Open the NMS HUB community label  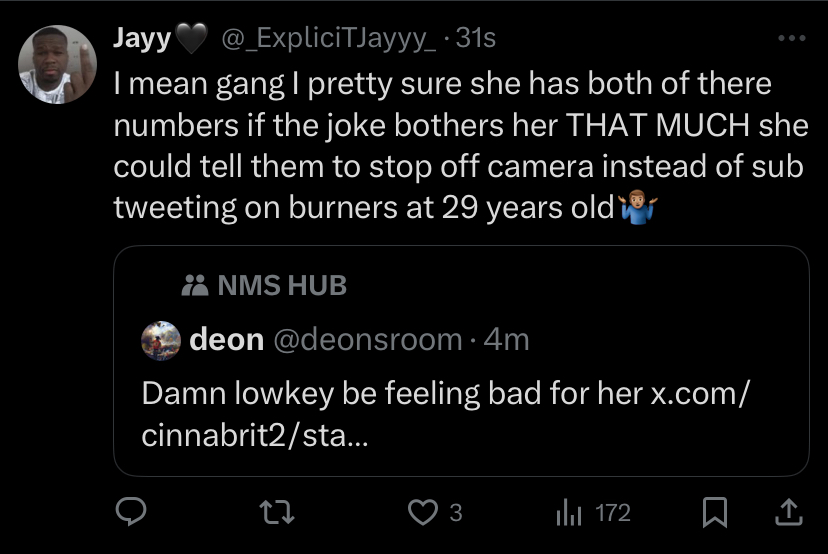click(281, 286)
